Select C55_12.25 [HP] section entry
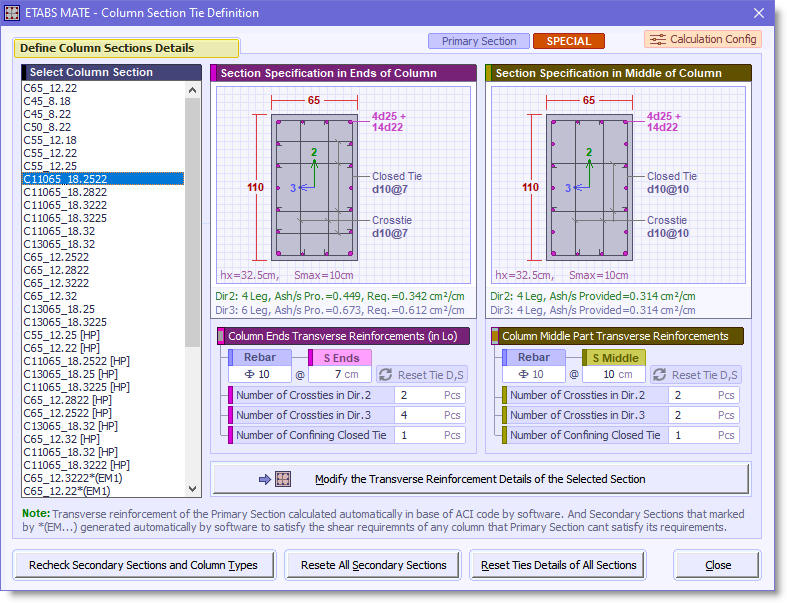The height and width of the screenshot is (603, 787). coord(61,335)
